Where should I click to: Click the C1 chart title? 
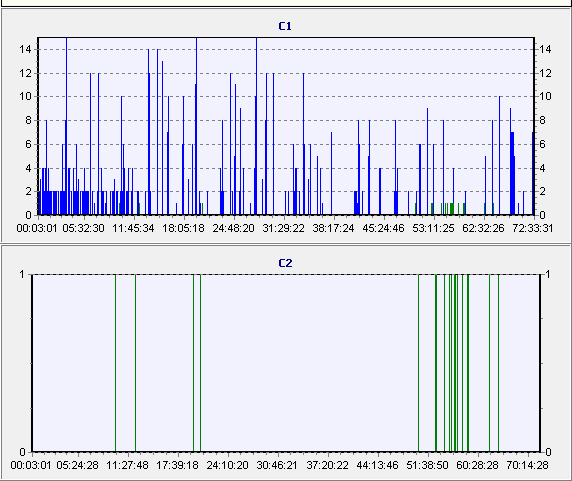click(x=285, y=26)
